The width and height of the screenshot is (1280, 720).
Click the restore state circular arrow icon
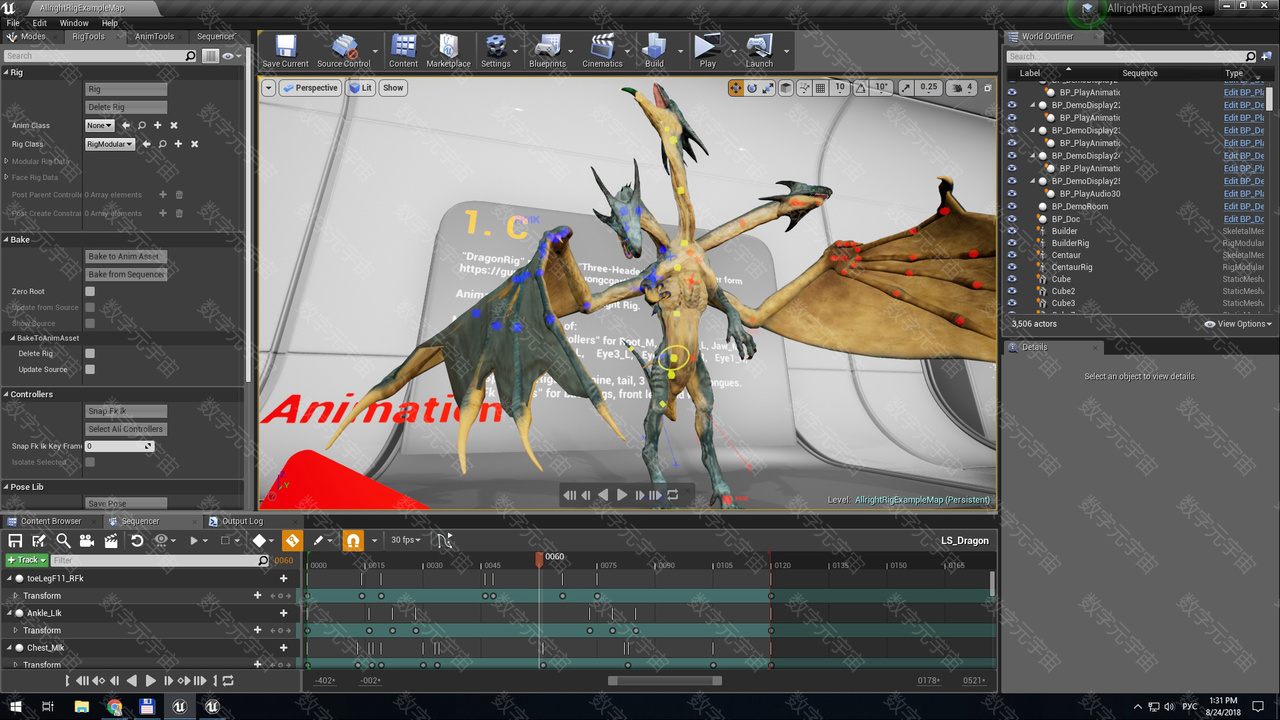[x=137, y=540]
